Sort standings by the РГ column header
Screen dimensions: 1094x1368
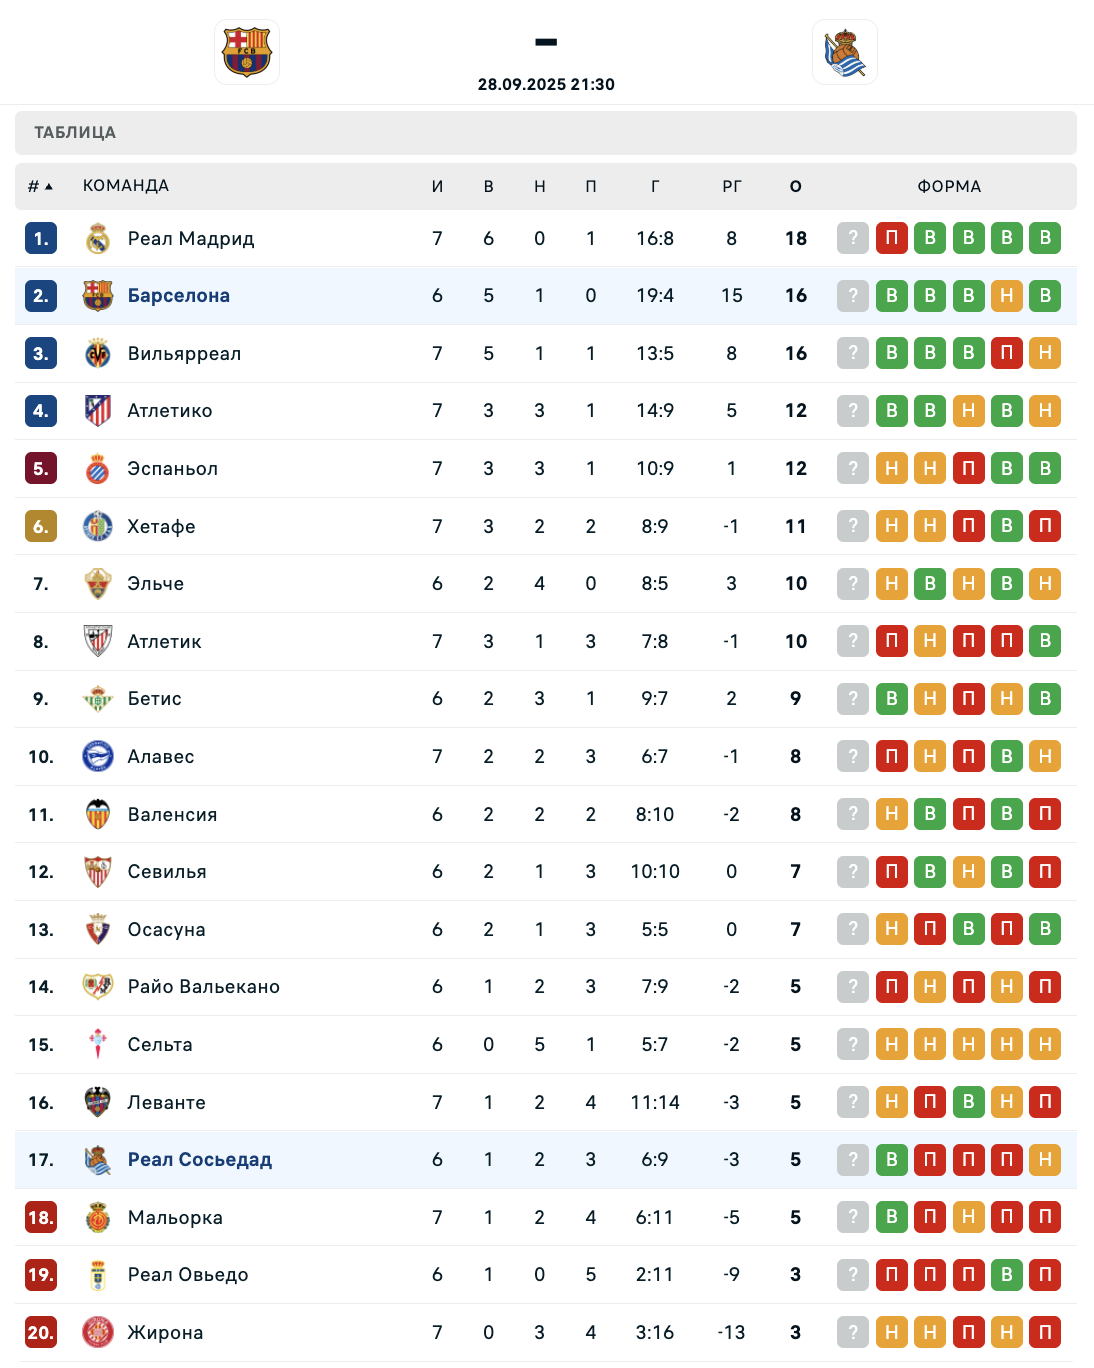point(732,186)
